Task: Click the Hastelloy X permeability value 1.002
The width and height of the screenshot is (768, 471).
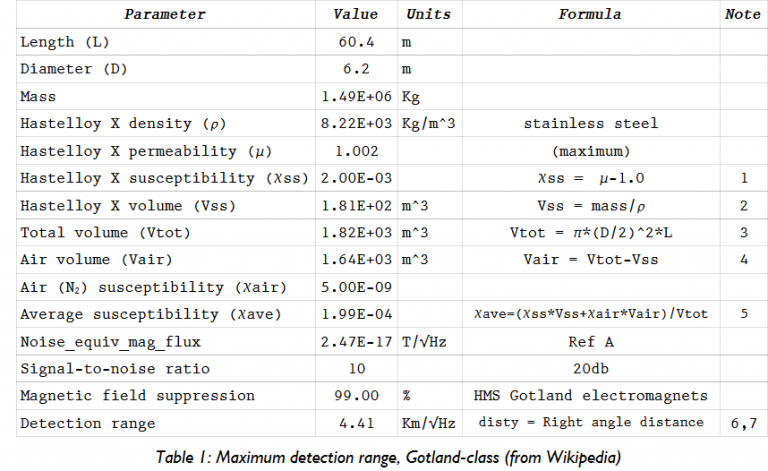Action: point(355,151)
